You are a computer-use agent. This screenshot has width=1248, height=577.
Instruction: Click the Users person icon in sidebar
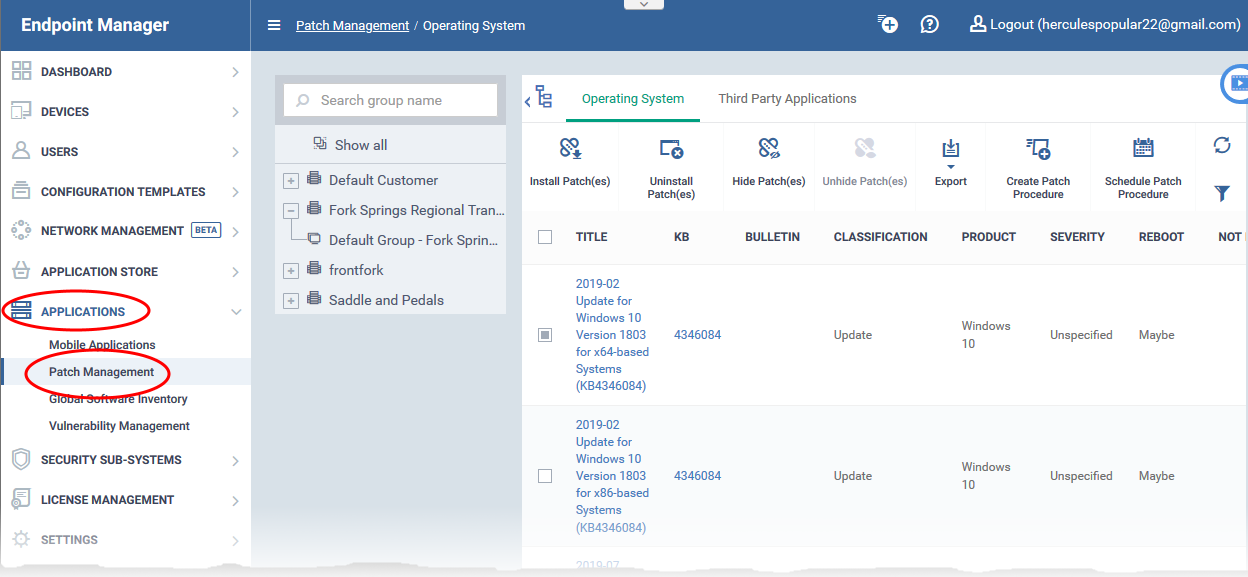[x=21, y=151]
